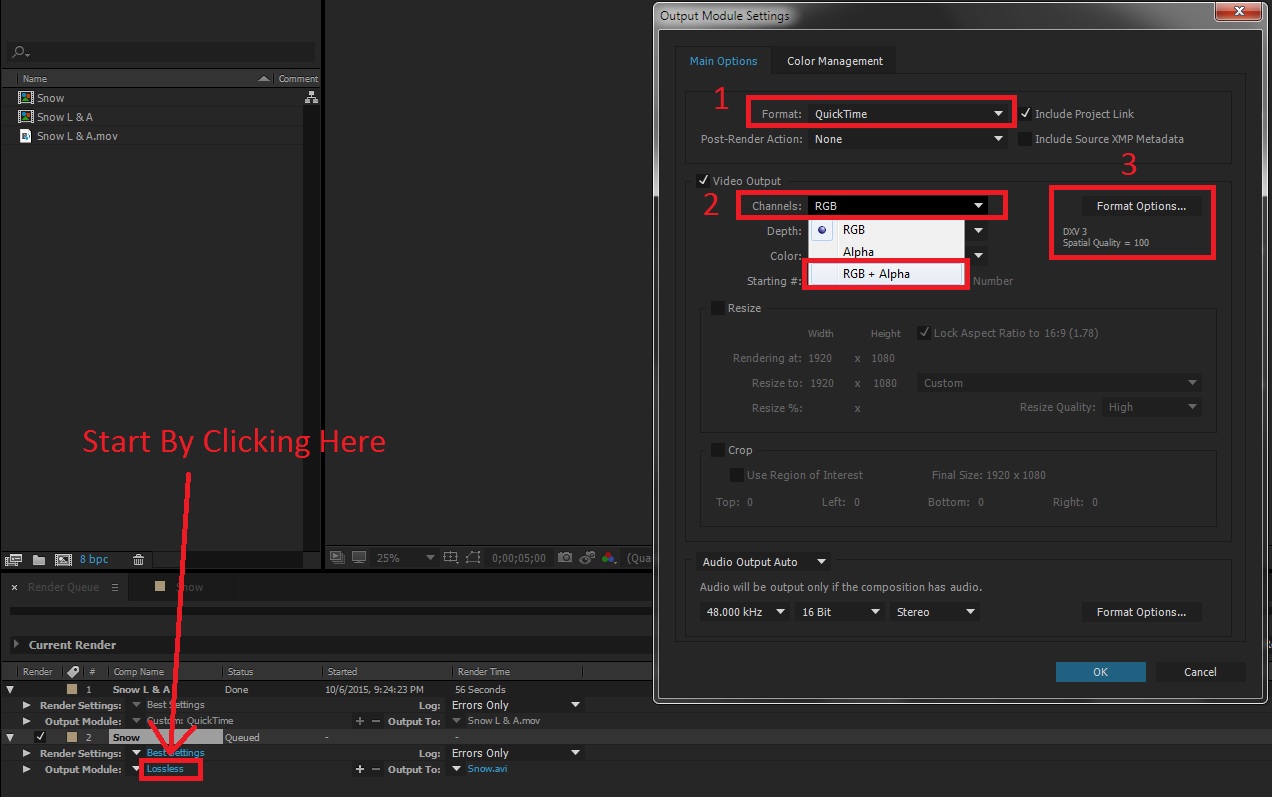Image resolution: width=1272 pixels, height=797 pixels.
Task: Click the Interpret Footage icon in Project panel
Action: [x=14, y=560]
